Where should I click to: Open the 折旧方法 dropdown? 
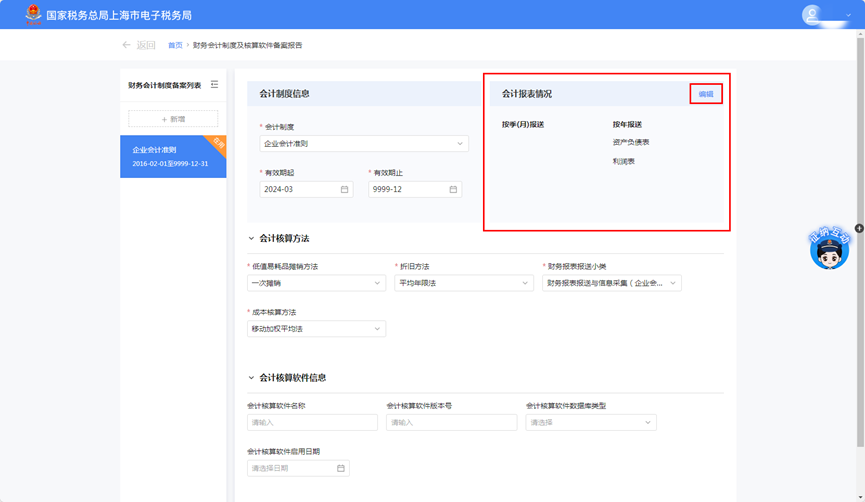pyautogui.click(x=464, y=283)
